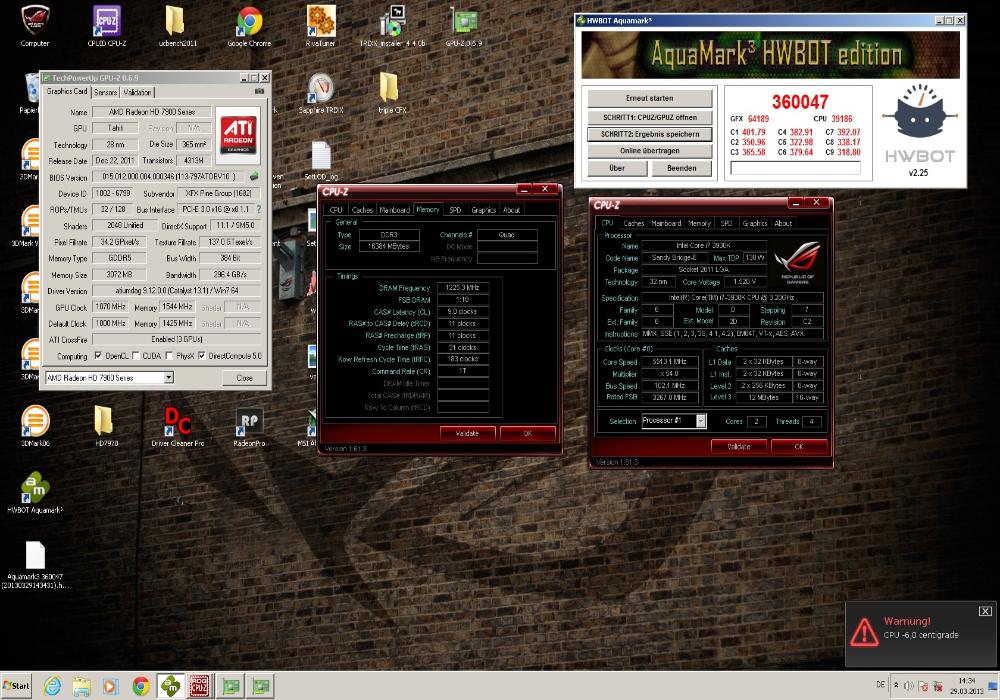The image size is (1000, 700).
Task: Click the BIOS save chip icon in GPU-Z
Action: [x=254, y=176]
